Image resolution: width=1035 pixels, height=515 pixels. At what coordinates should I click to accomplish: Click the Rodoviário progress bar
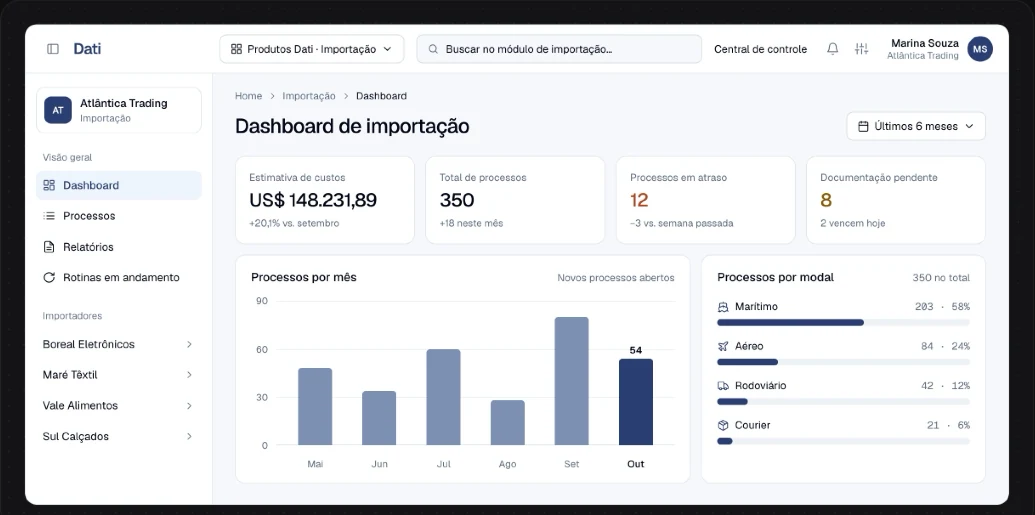pyautogui.click(x=844, y=401)
